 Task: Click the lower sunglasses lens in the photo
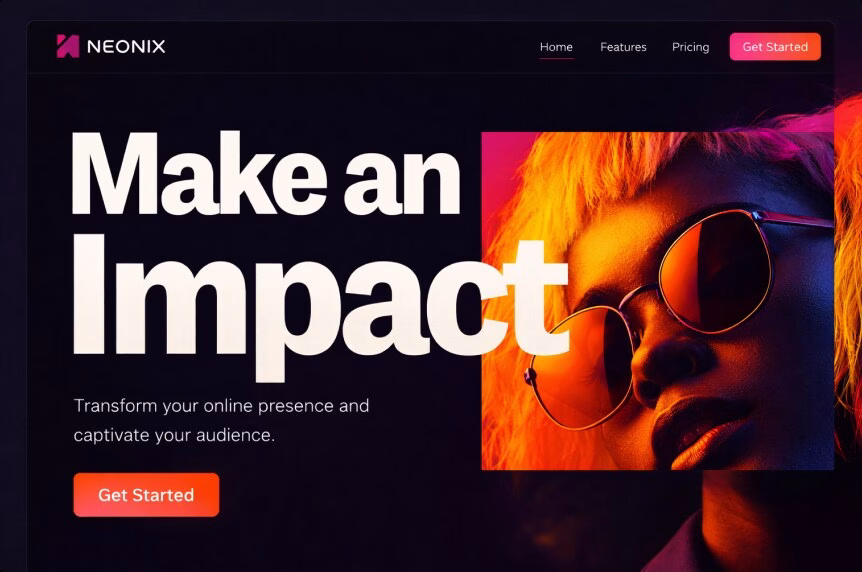click(x=583, y=367)
